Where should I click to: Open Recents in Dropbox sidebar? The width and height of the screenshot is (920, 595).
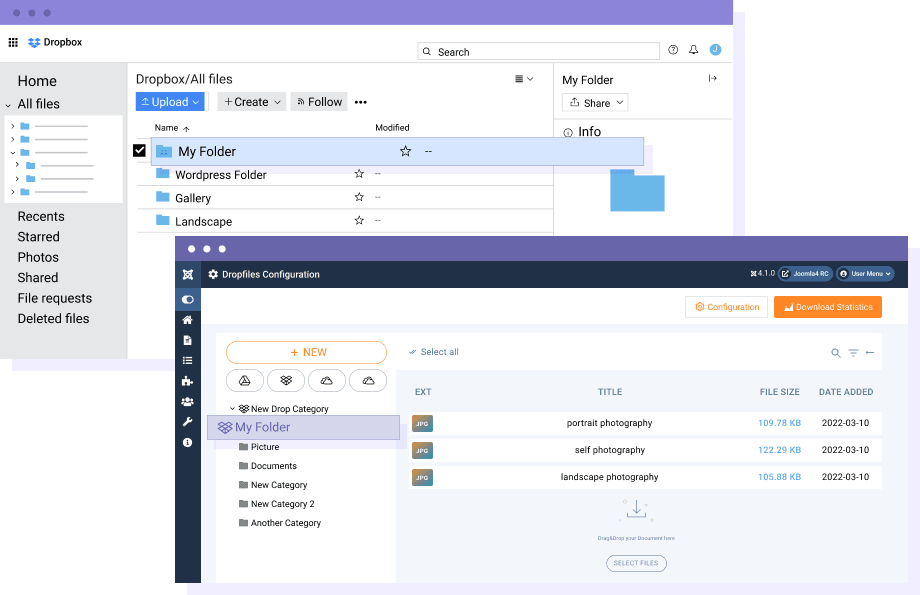click(x=41, y=216)
